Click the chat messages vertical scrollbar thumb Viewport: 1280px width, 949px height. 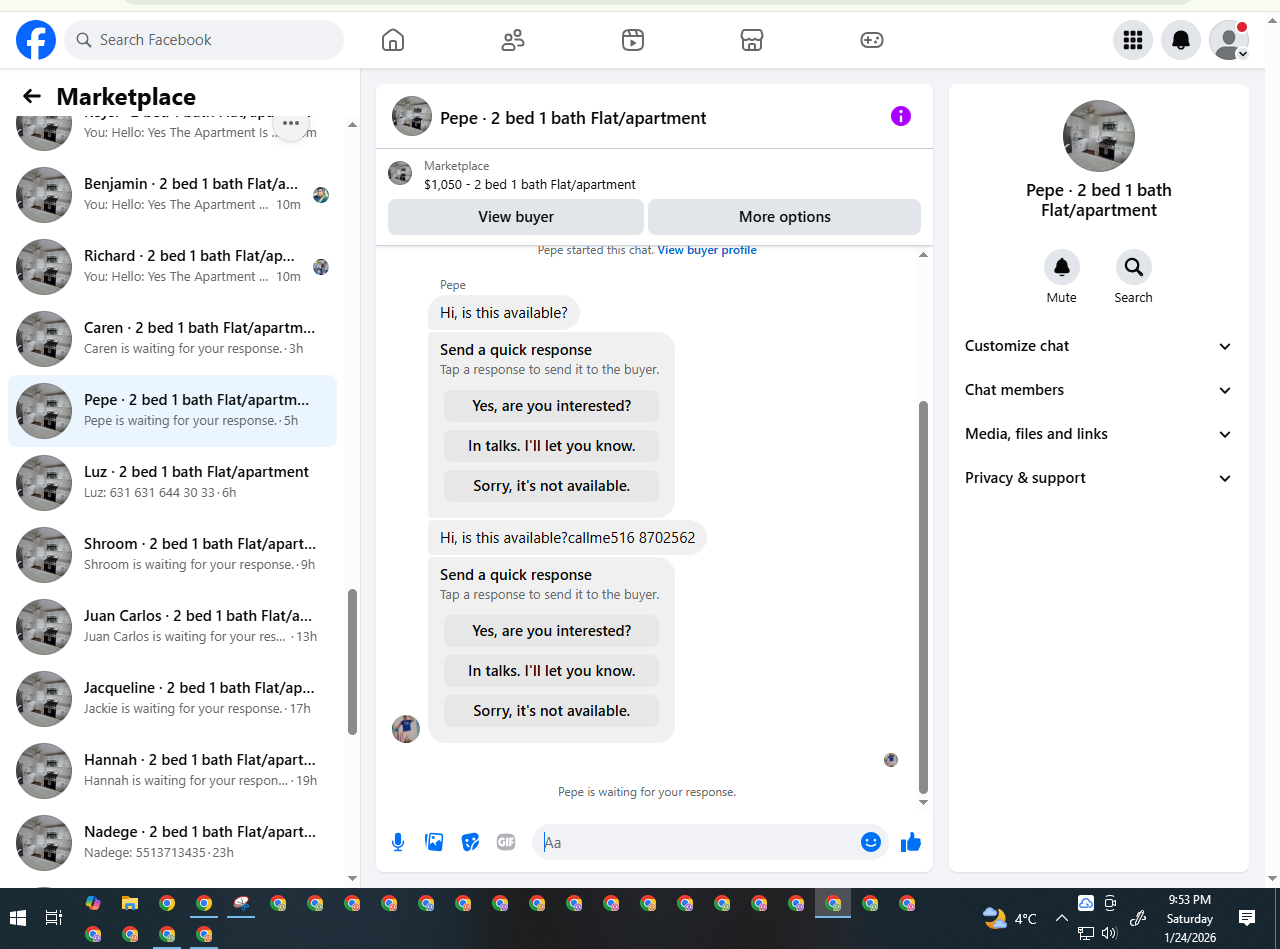pos(923,597)
